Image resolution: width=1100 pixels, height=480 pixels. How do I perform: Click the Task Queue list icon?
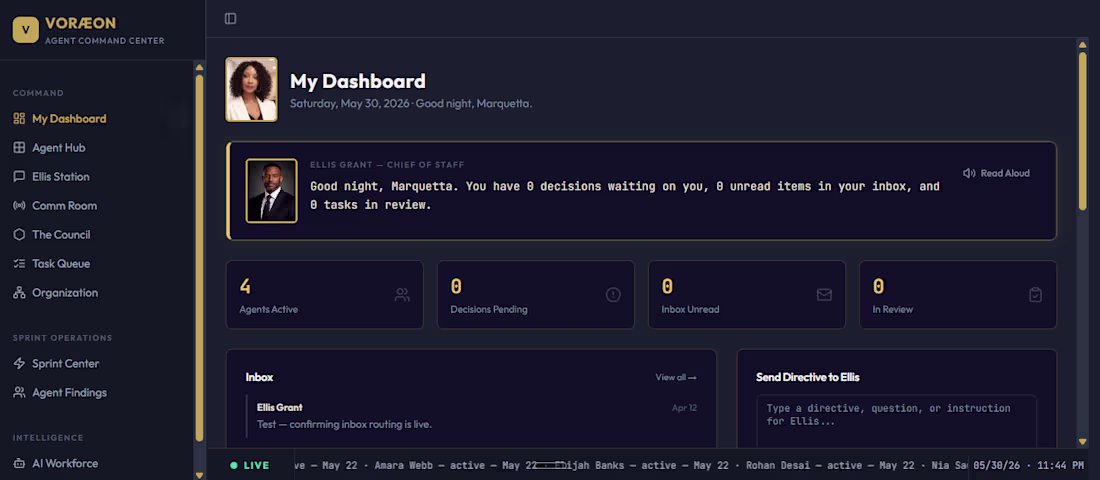[20, 264]
